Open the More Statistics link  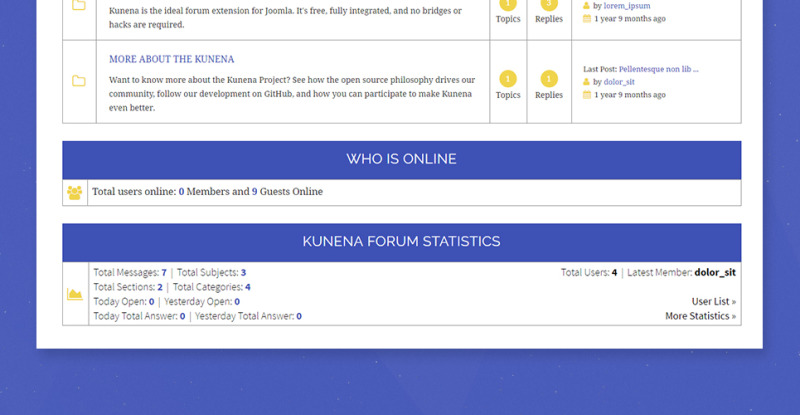(x=700, y=316)
